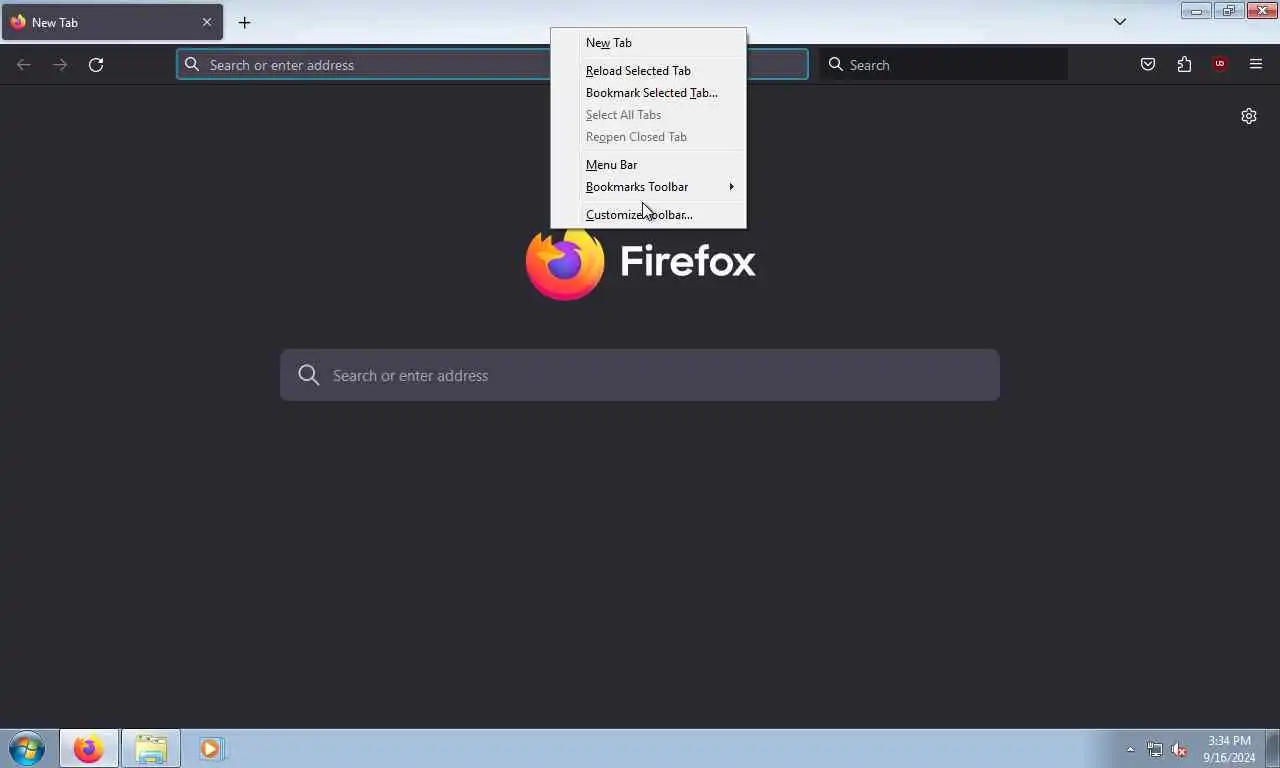Select the New Tab browser tab

[112, 22]
